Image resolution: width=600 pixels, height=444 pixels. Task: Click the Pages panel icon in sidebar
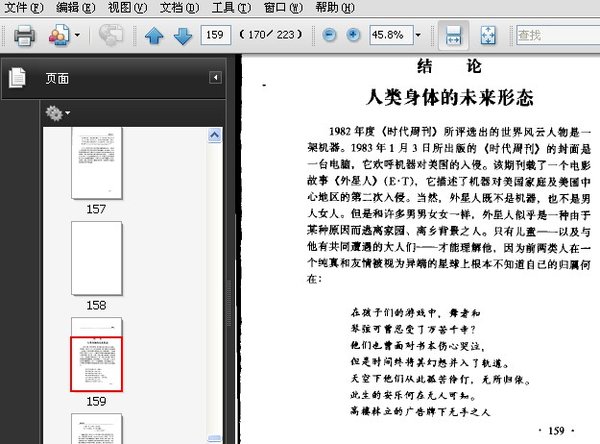(x=17, y=77)
